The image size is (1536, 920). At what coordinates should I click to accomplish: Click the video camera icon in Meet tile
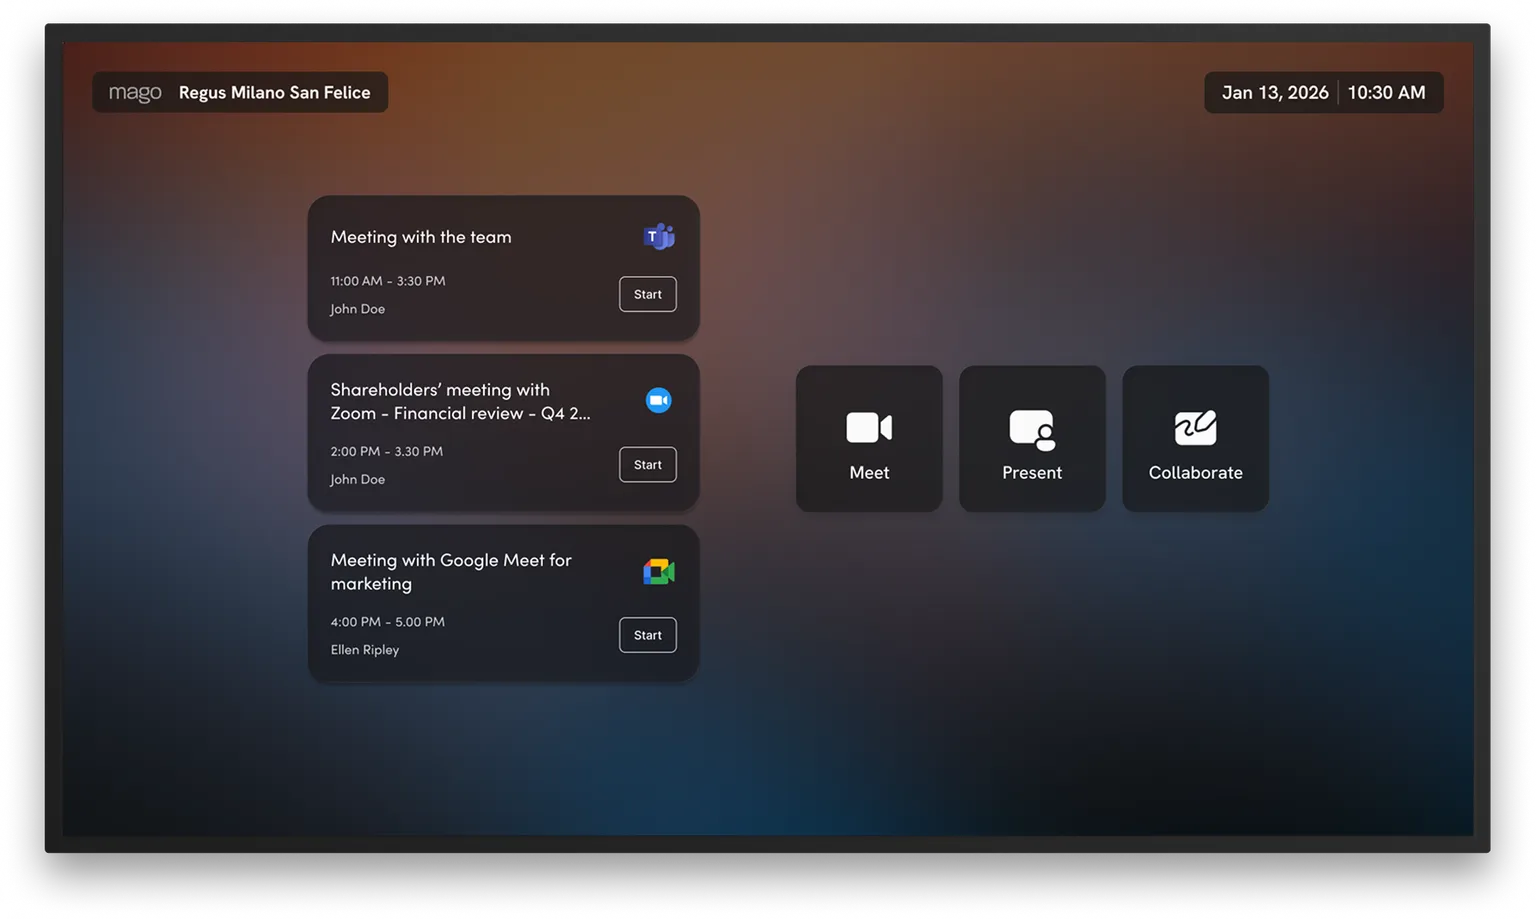click(x=868, y=427)
